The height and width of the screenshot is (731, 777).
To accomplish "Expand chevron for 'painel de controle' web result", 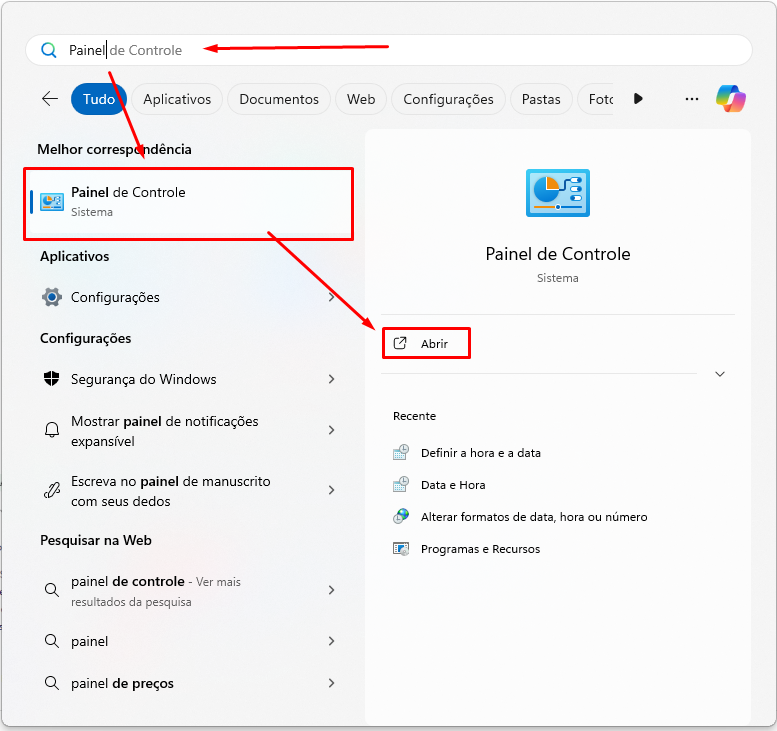I will [332, 590].
